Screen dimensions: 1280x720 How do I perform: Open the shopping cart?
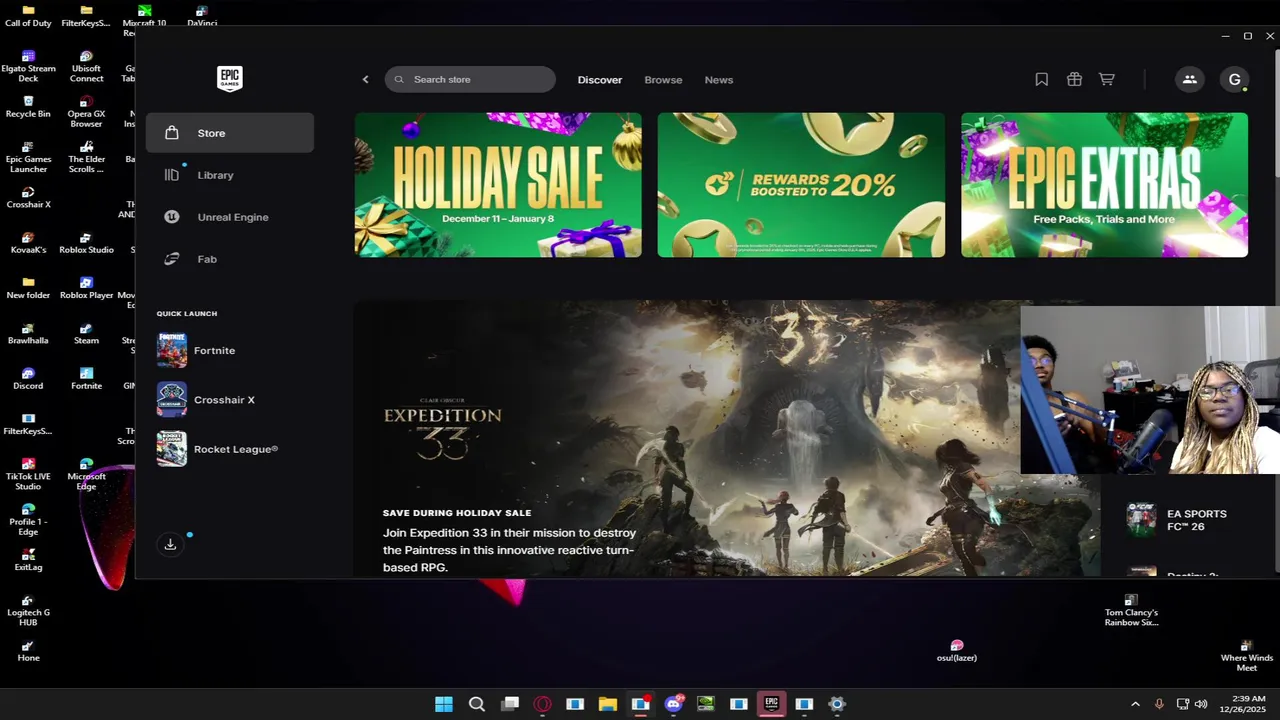[x=1107, y=80]
